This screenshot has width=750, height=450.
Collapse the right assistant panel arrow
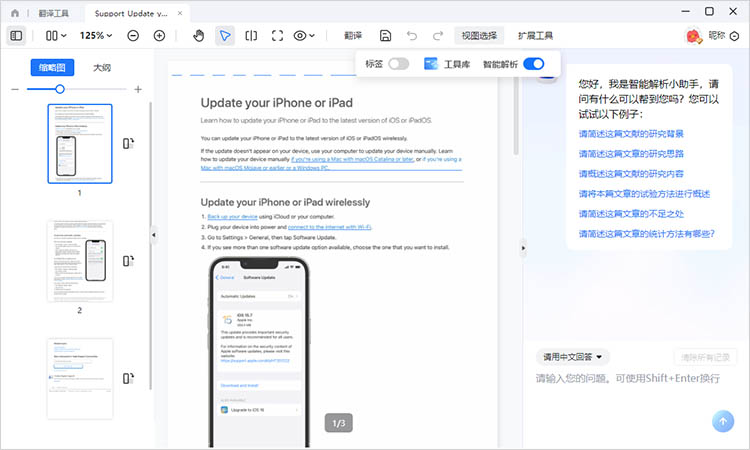click(523, 248)
